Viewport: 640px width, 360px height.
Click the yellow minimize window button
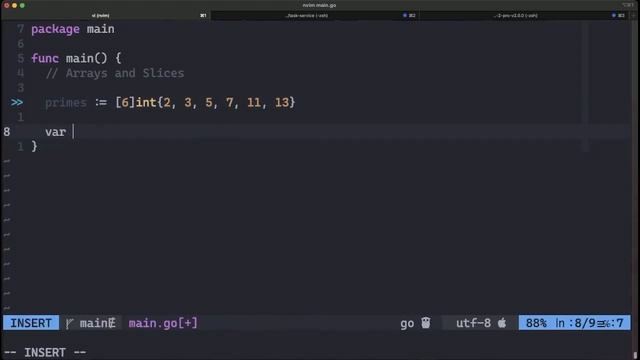click(14, 5)
